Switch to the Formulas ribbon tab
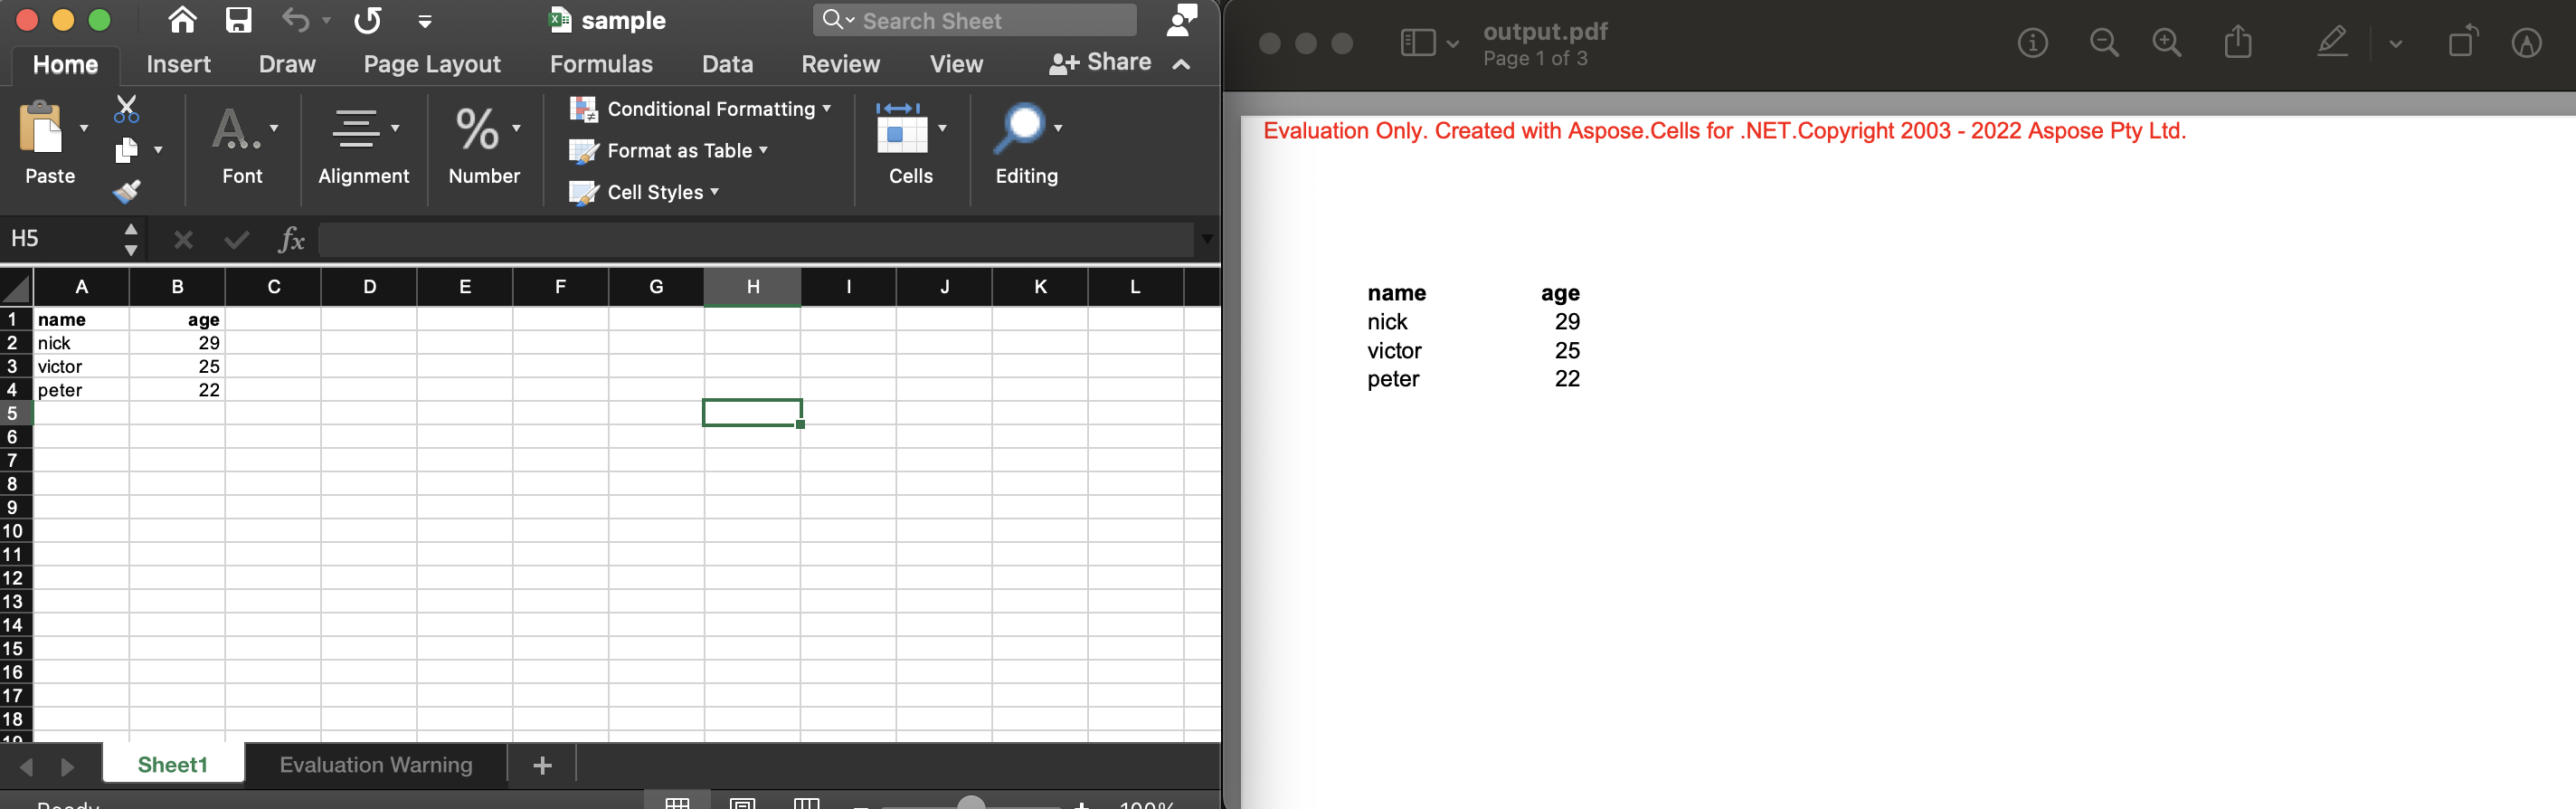Screen dimensions: 2576x809 (x=601, y=64)
